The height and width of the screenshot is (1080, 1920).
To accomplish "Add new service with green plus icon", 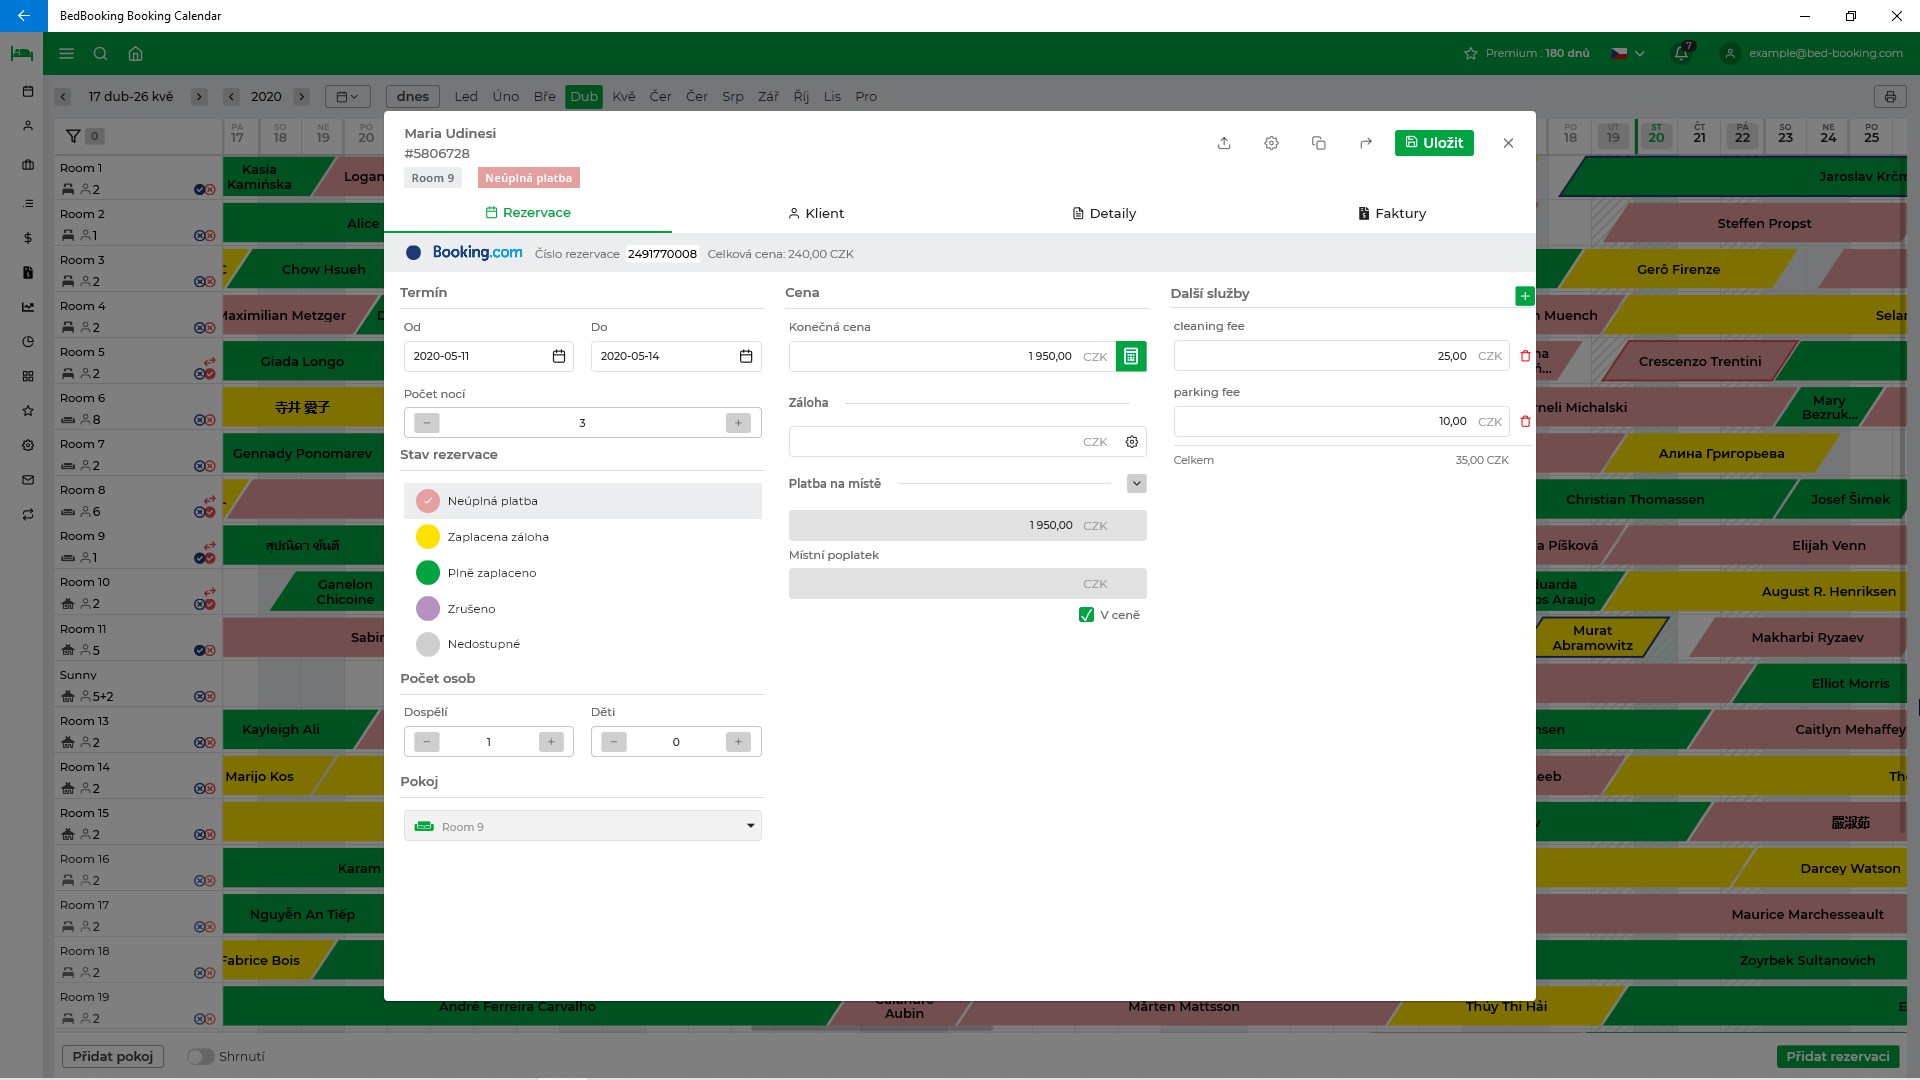I will (x=1524, y=296).
